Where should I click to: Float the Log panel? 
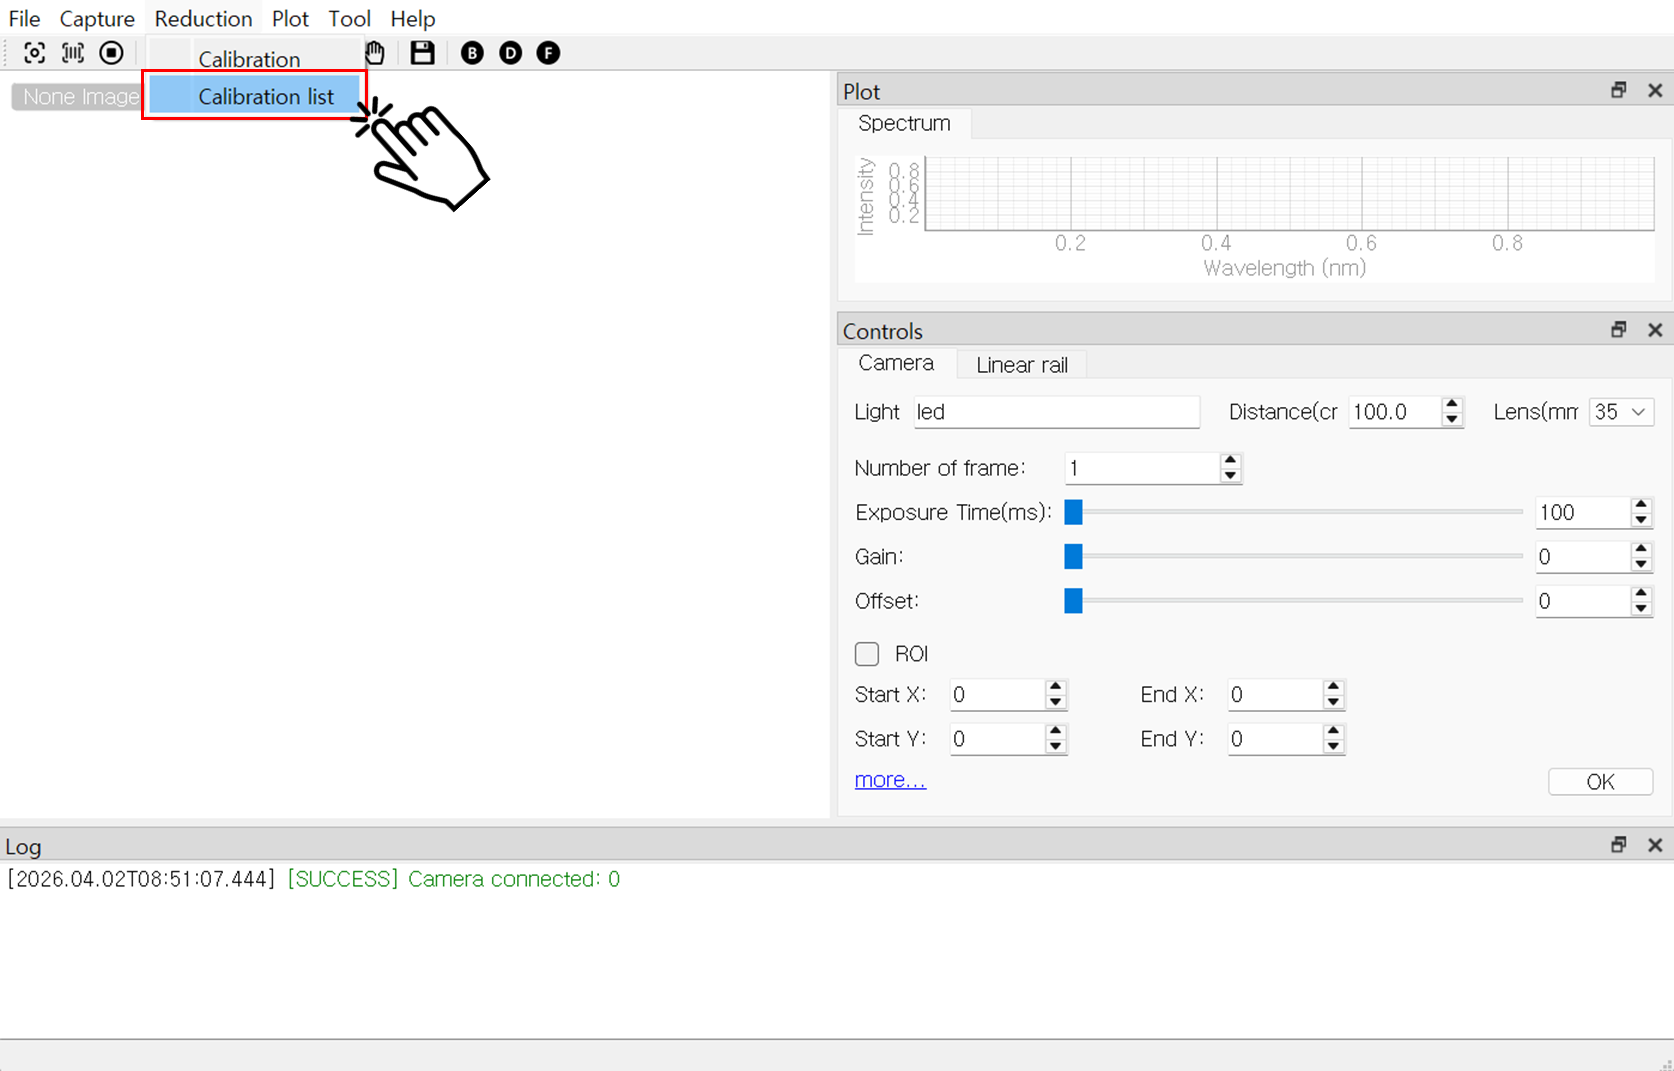pyautogui.click(x=1619, y=845)
